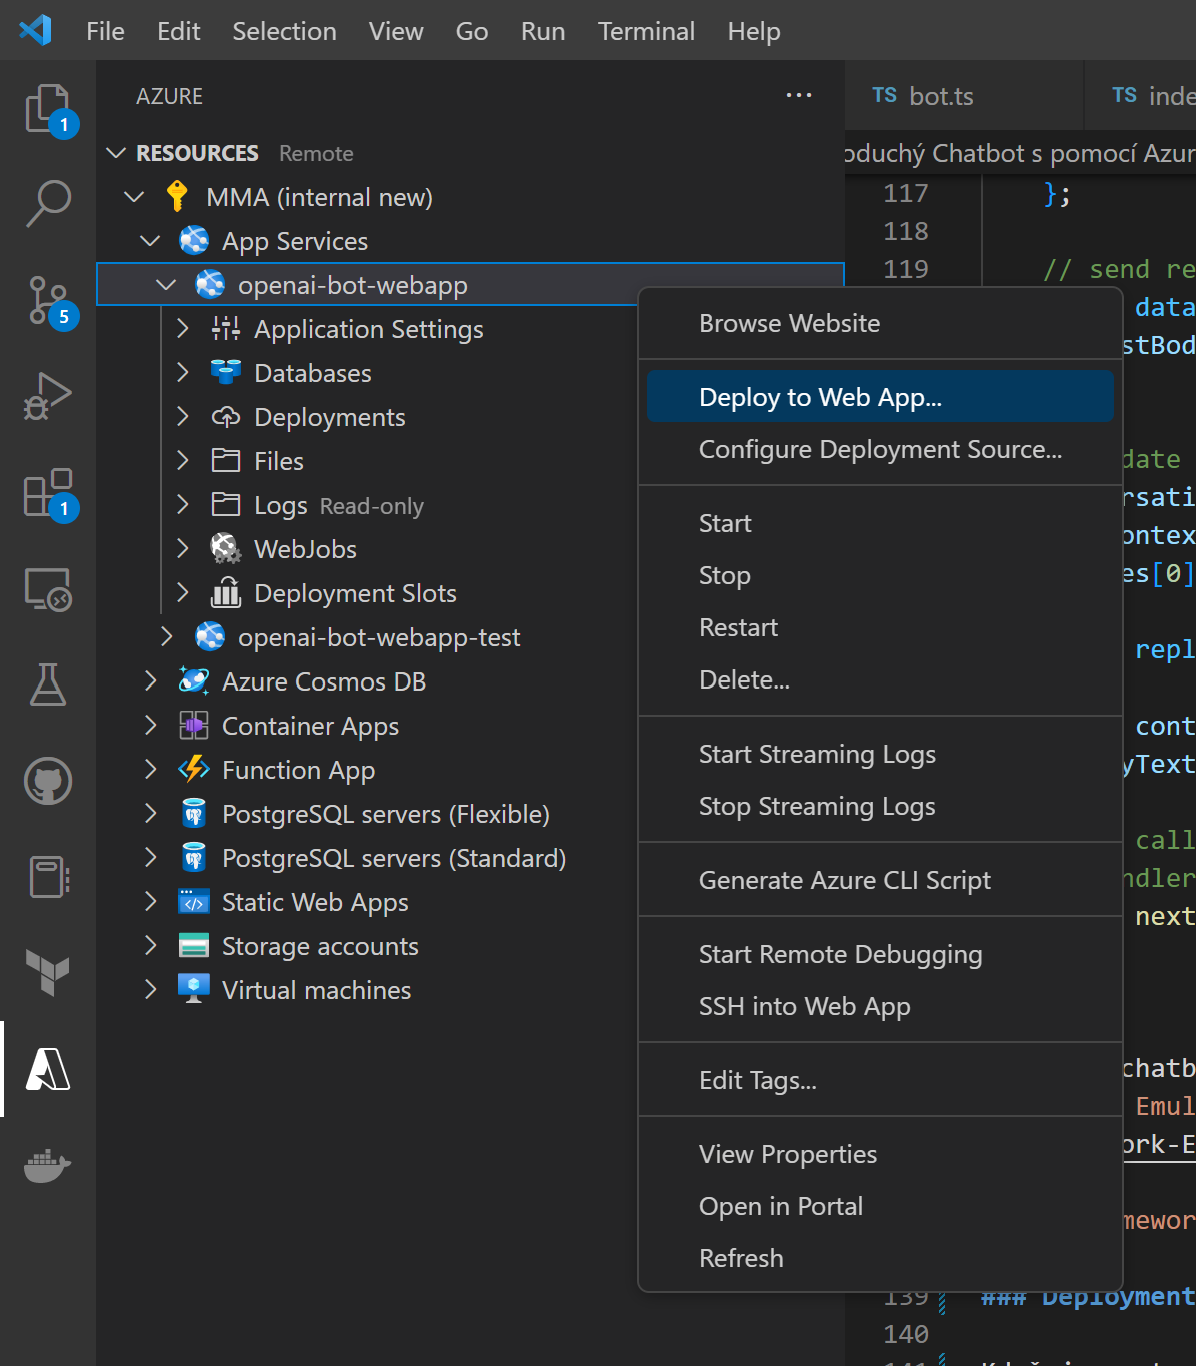The width and height of the screenshot is (1196, 1366).
Task: Collapse the RESOURCES section
Action: [116, 153]
